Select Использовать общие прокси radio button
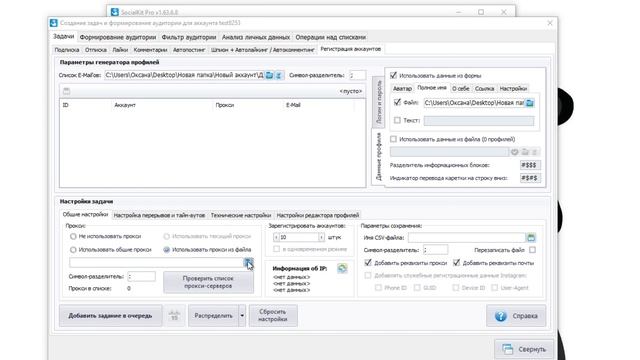 pyautogui.click(x=73, y=249)
